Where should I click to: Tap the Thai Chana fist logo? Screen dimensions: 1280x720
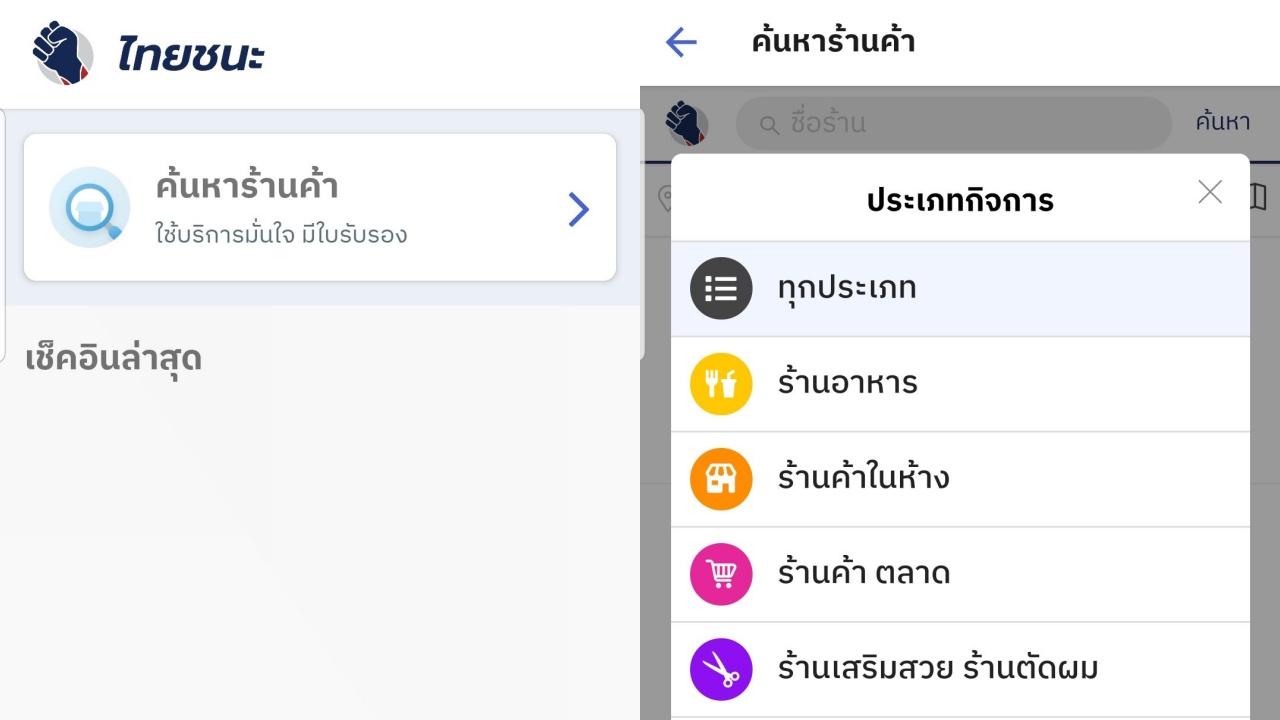point(63,52)
